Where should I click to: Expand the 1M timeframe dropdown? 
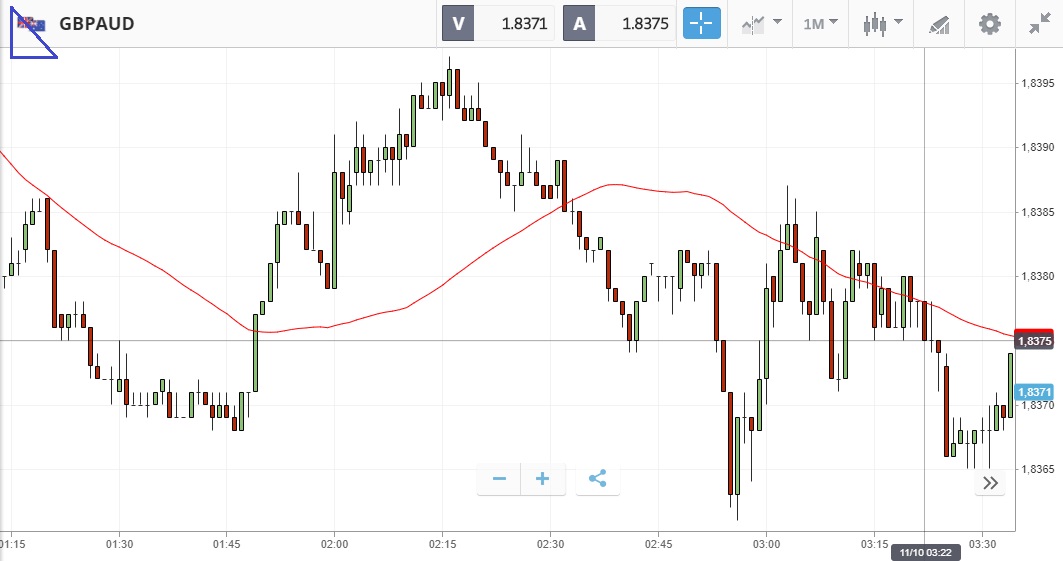click(820, 23)
